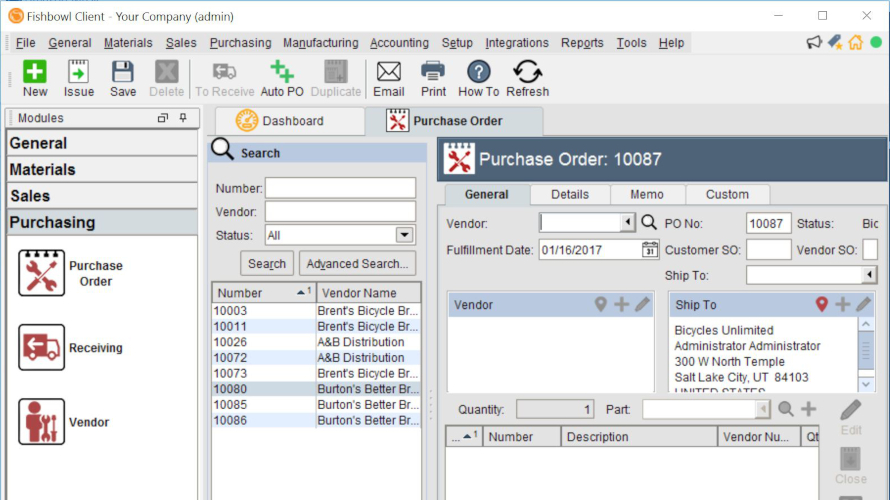Click the Auto PO toolbar icon
This screenshot has height=500, width=890.
click(x=282, y=78)
